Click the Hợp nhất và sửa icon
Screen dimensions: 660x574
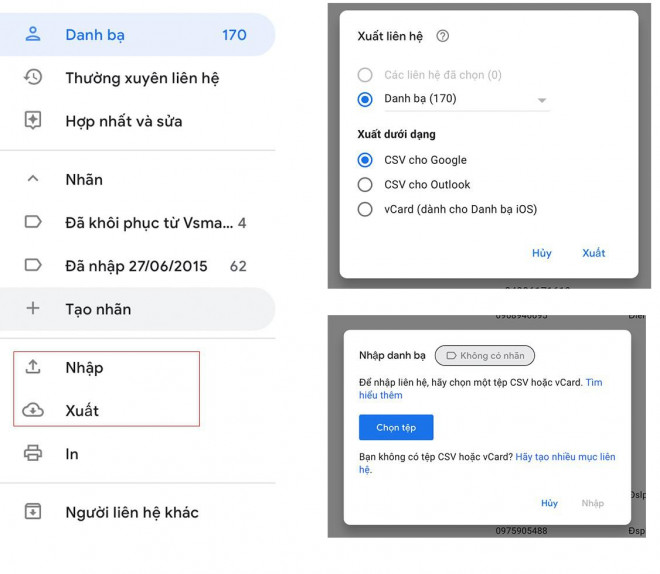coord(33,121)
